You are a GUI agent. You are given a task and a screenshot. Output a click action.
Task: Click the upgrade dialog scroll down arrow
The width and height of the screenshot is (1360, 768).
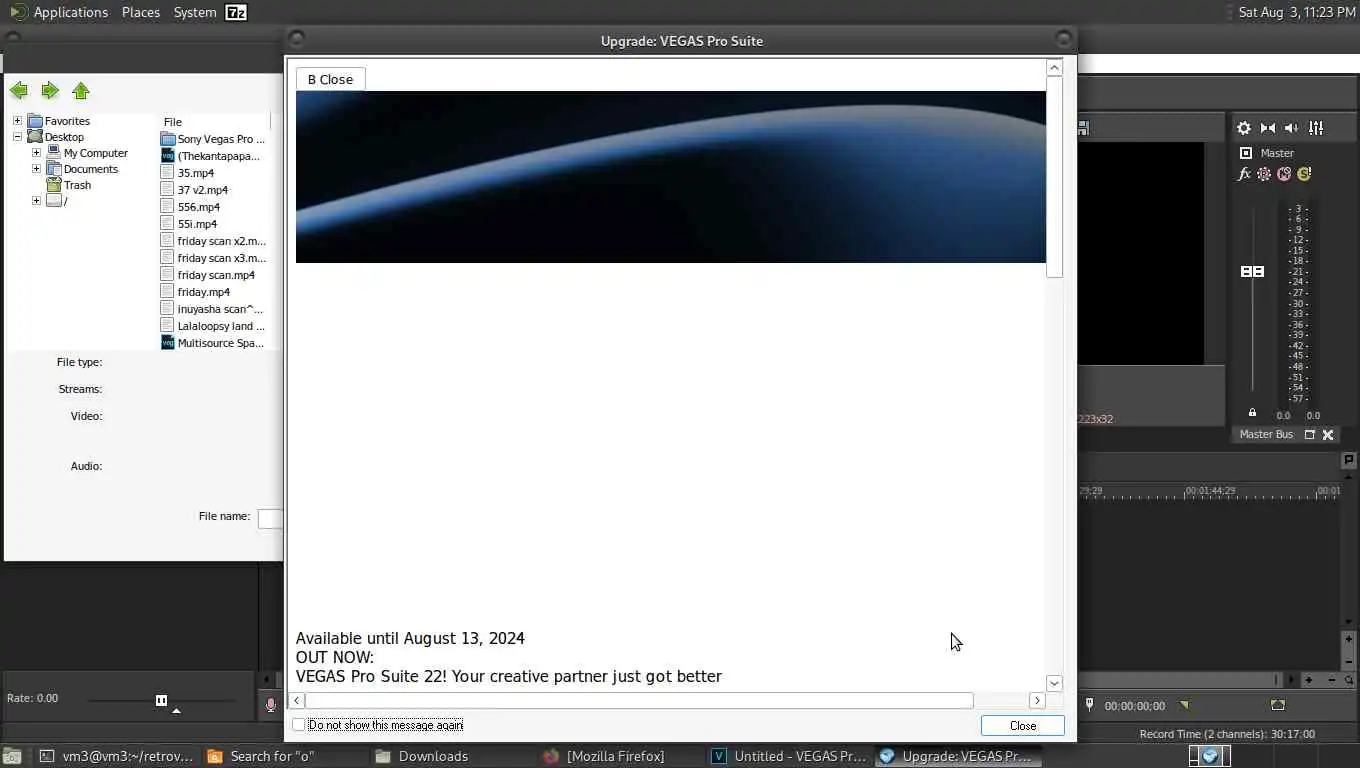pos(1054,683)
